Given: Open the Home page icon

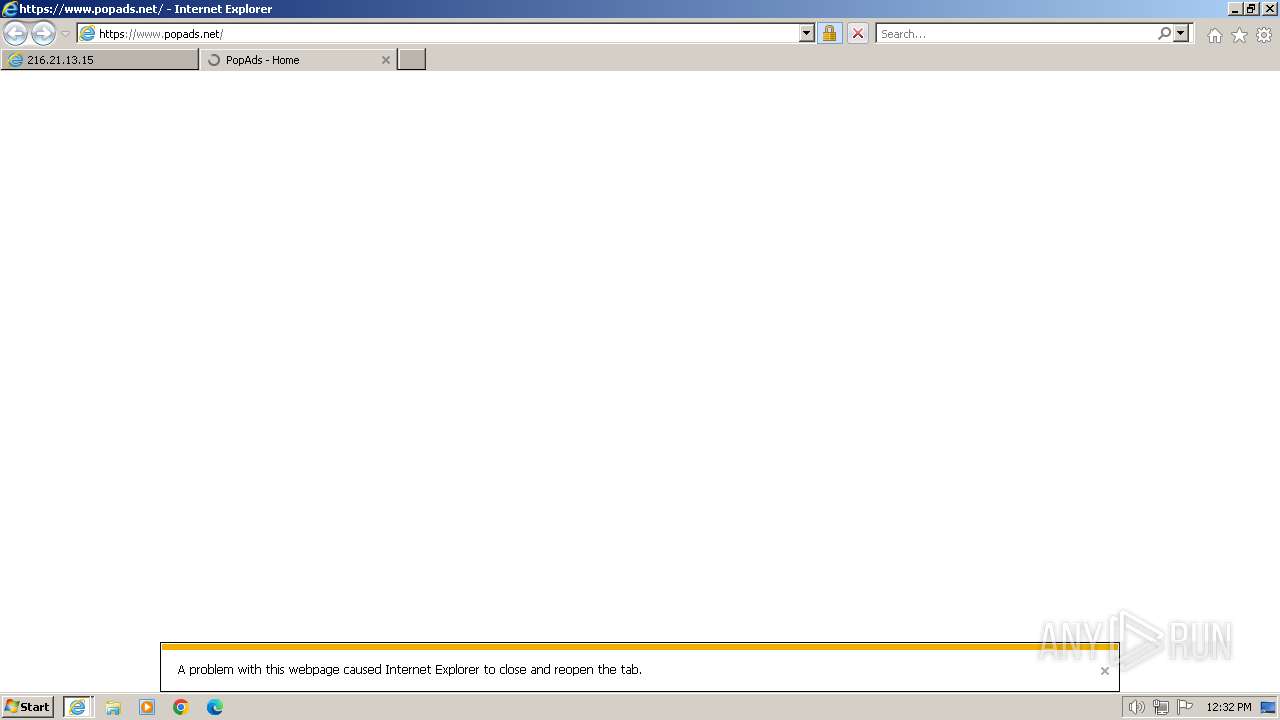Looking at the screenshot, I should [x=1214, y=35].
